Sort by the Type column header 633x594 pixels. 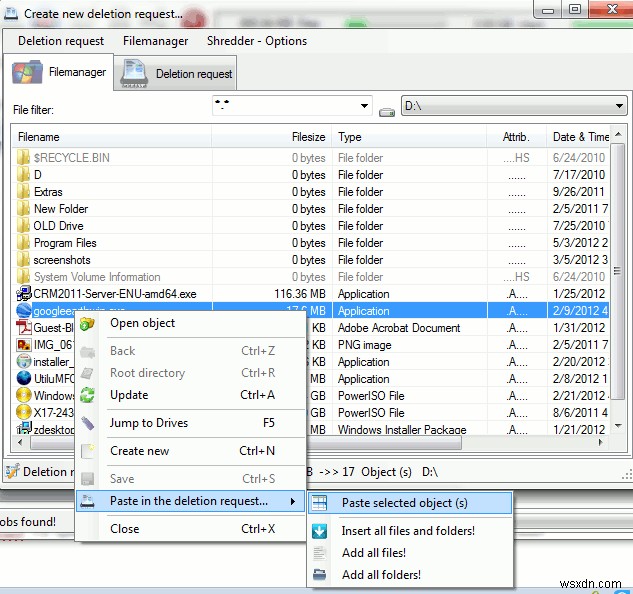pos(409,137)
